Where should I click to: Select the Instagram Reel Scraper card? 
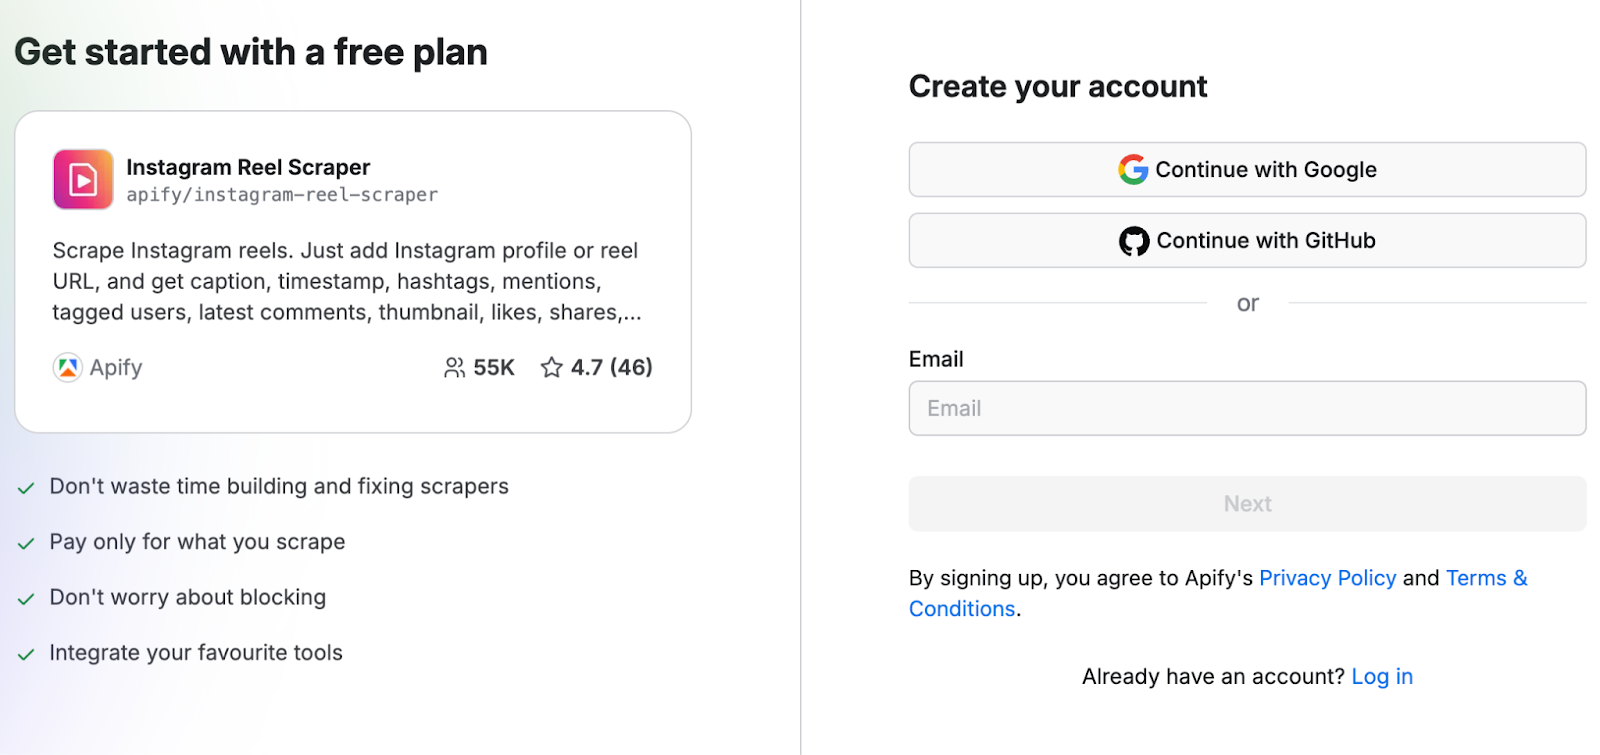tap(352, 271)
